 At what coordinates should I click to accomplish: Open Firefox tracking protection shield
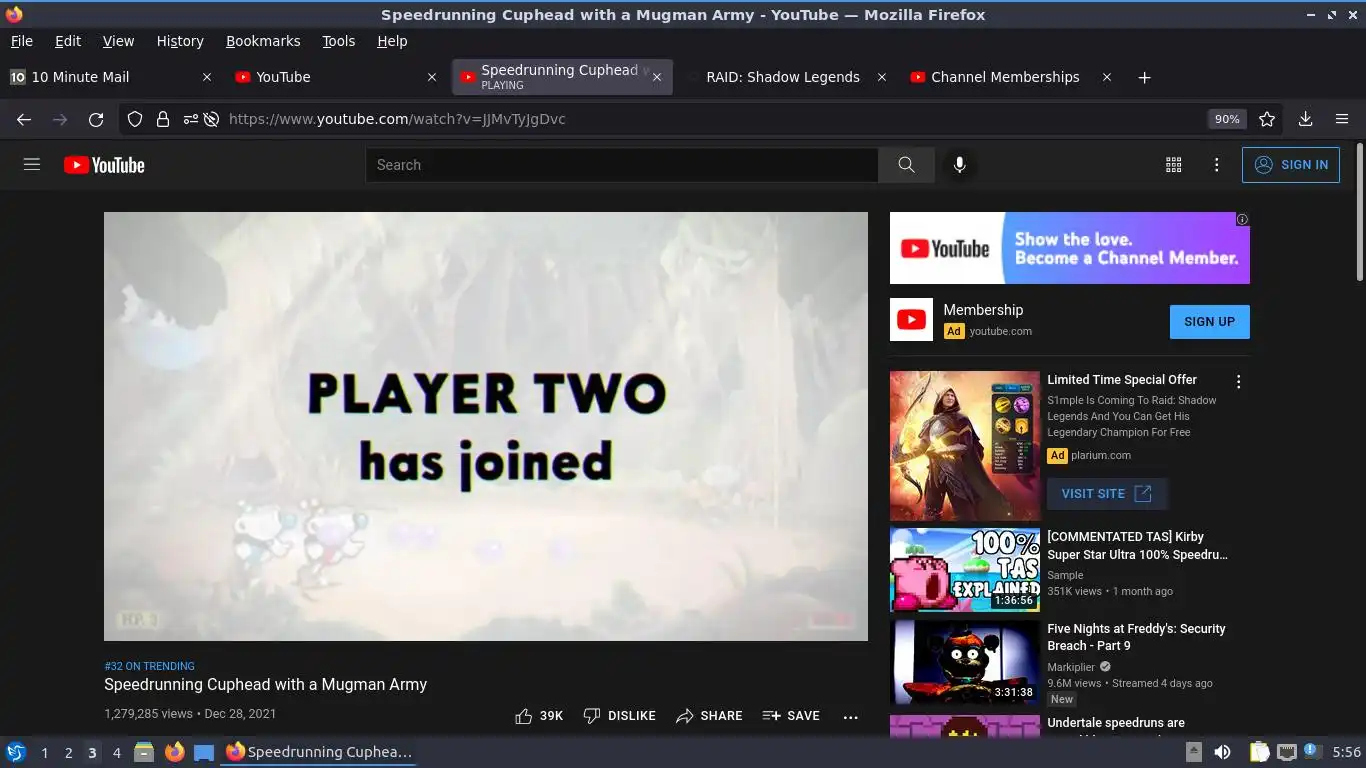(x=135, y=119)
